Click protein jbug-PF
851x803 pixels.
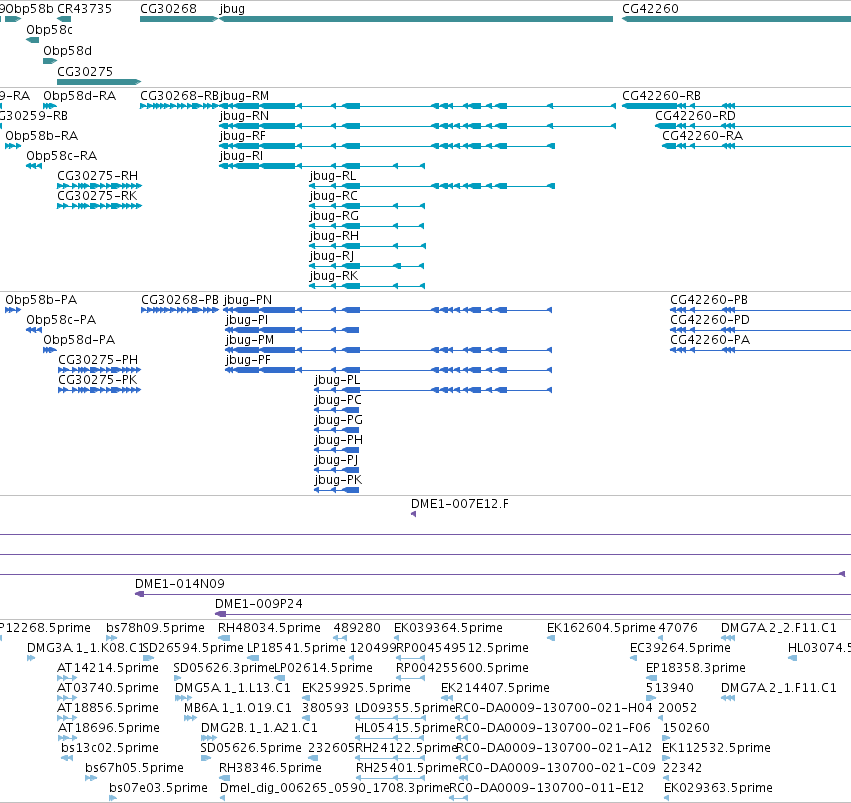388,370
